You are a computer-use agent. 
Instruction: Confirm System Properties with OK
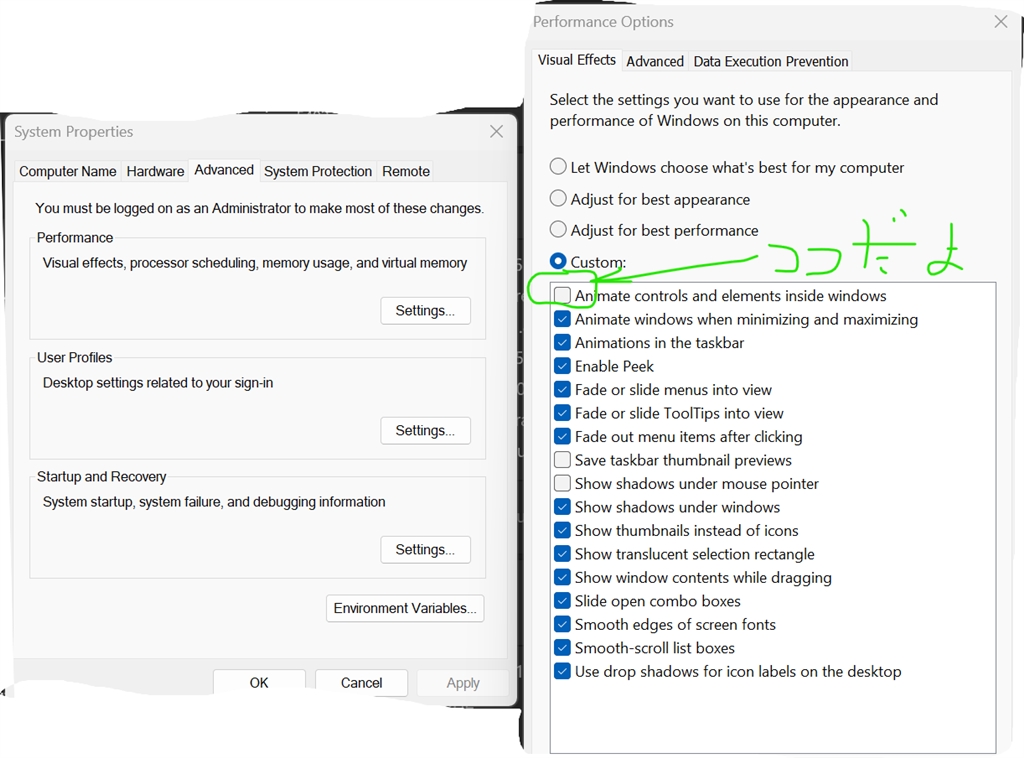point(259,683)
